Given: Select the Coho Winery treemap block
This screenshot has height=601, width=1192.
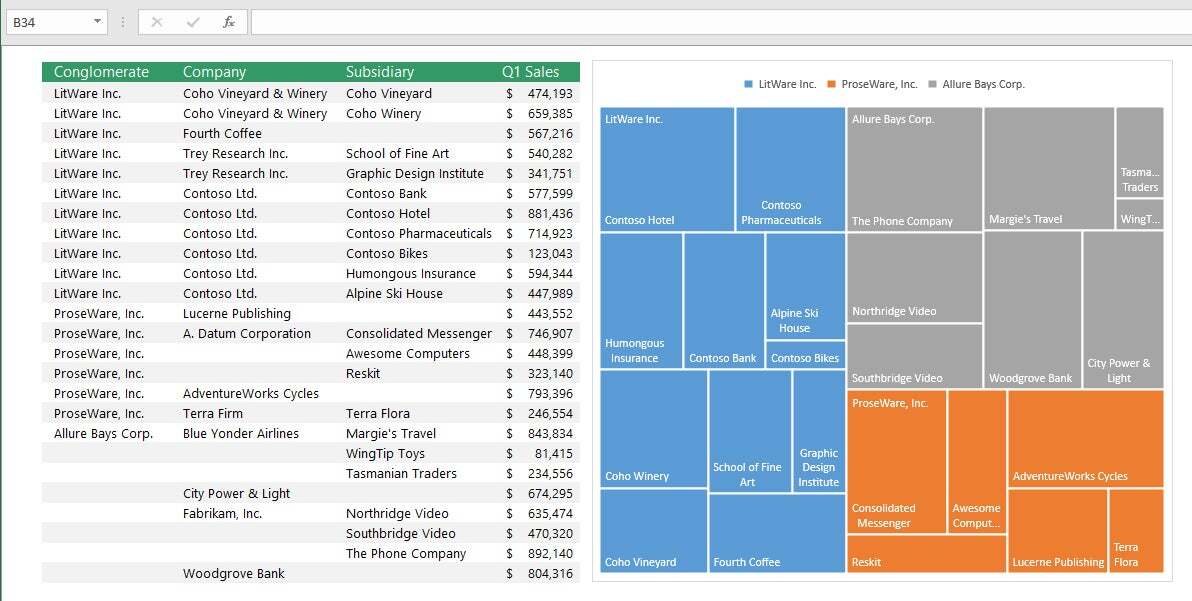Looking at the screenshot, I should pos(654,429).
